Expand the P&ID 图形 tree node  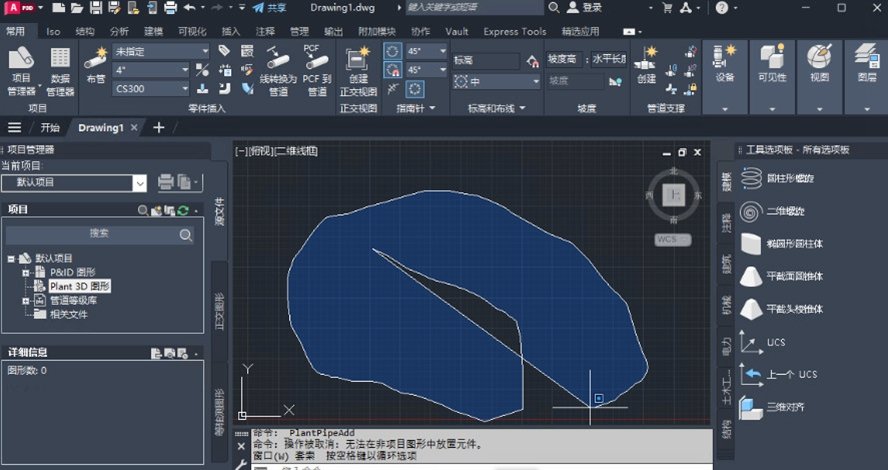[x=26, y=272]
